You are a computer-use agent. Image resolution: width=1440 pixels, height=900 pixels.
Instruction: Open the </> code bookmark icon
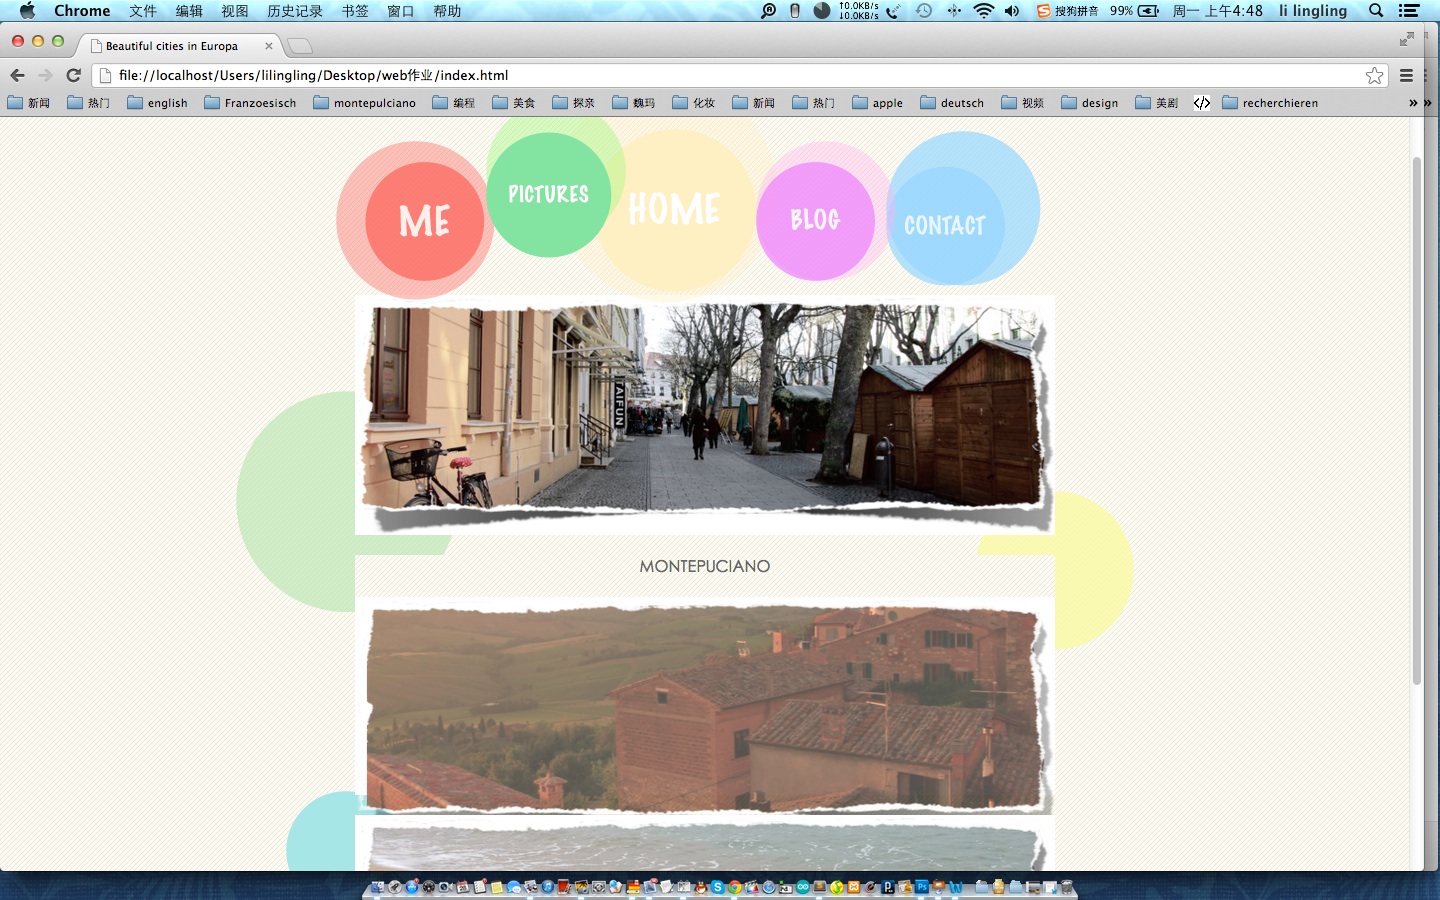1202,103
